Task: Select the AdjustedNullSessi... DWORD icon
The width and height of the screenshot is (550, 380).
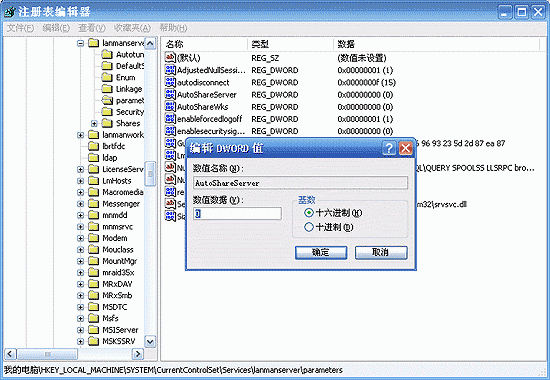Action: point(170,70)
